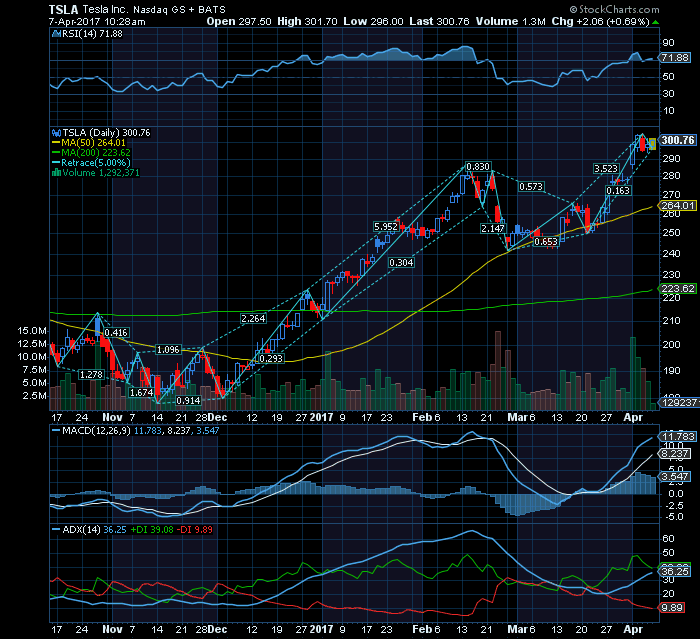Click the TSLA ticker symbol title

coord(63,9)
